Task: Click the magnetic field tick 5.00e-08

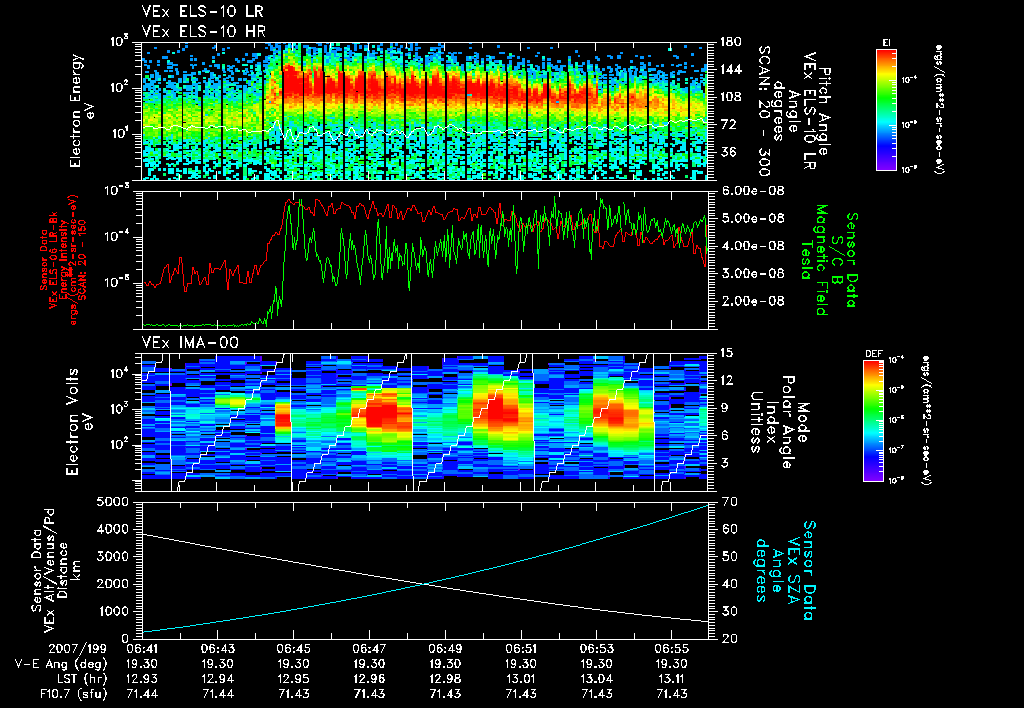Action: coord(752,218)
